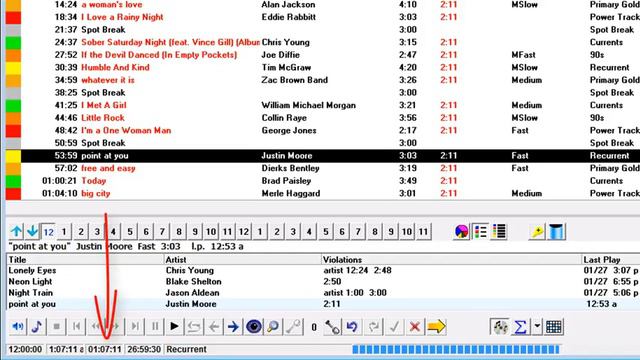The height and width of the screenshot is (360, 640).
Task: Click the 26:59:30 status bar field
Action: coord(144,349)
